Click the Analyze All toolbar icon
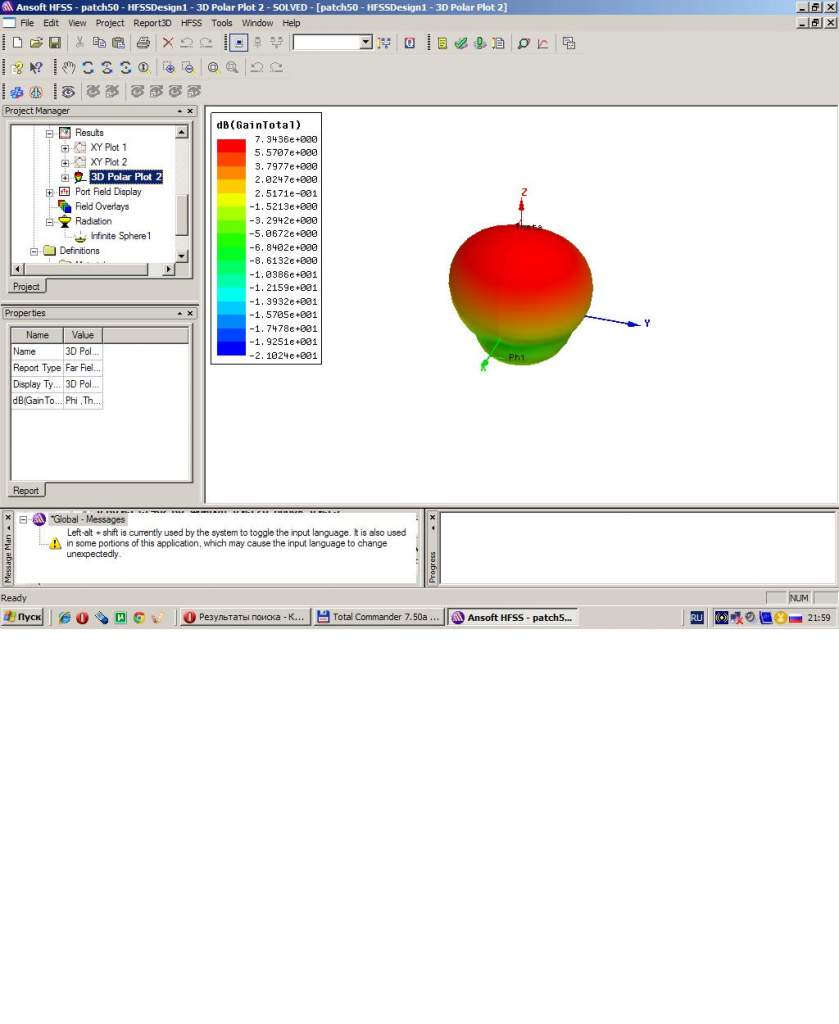The image size is (839, 1024). [480, 43]
